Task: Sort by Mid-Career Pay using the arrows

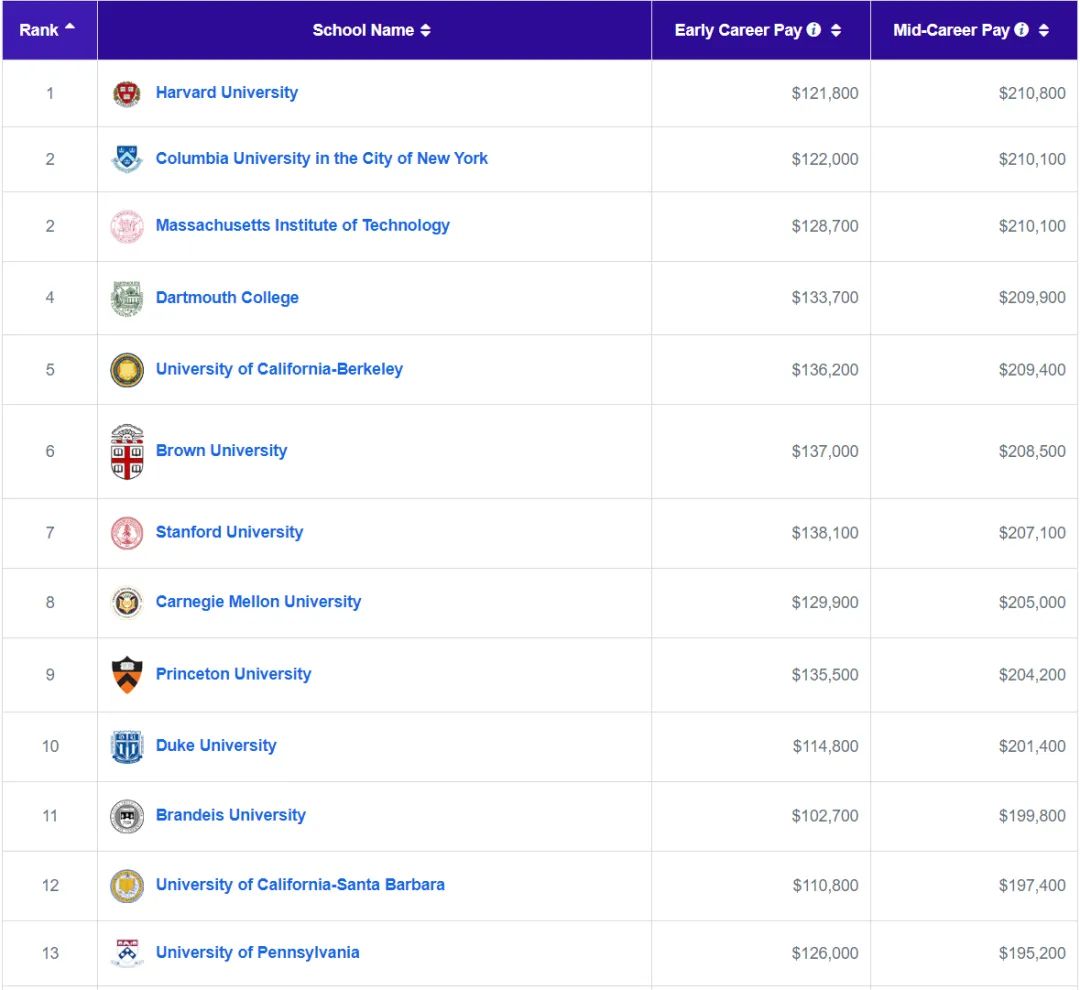Action: point(1043,30)
